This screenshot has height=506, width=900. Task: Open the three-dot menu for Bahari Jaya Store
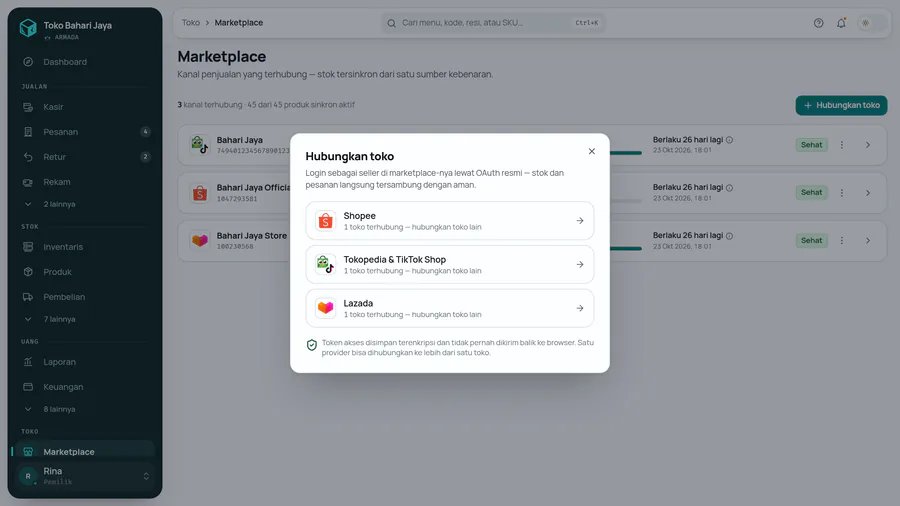click(x=842, y=241)
